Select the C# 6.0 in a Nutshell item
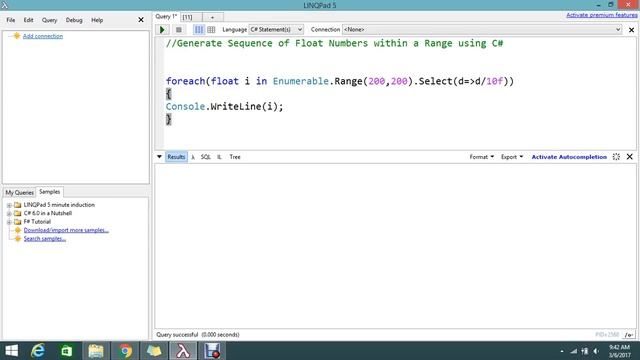The height and width of the screenshot is (360, 640). (48, 213)
